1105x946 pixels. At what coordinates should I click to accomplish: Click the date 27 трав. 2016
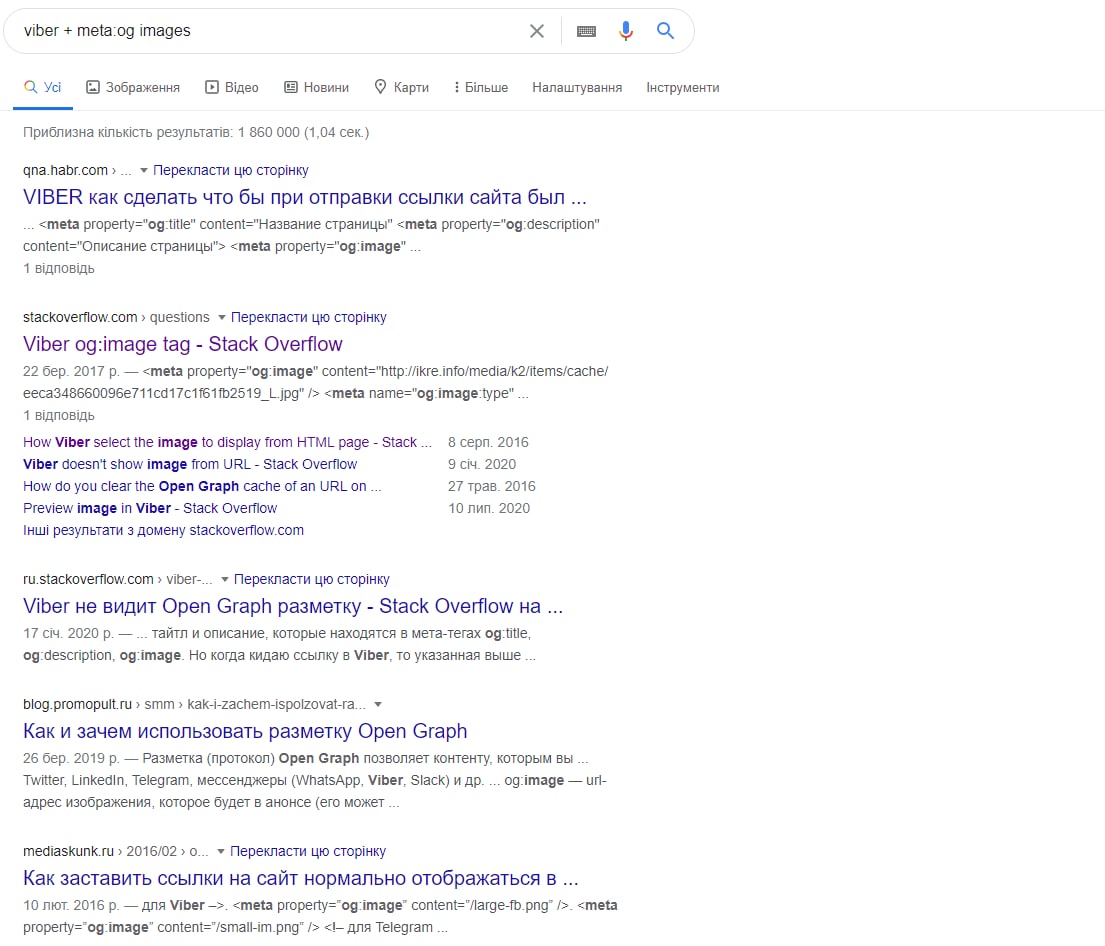[x=492, y=486]
